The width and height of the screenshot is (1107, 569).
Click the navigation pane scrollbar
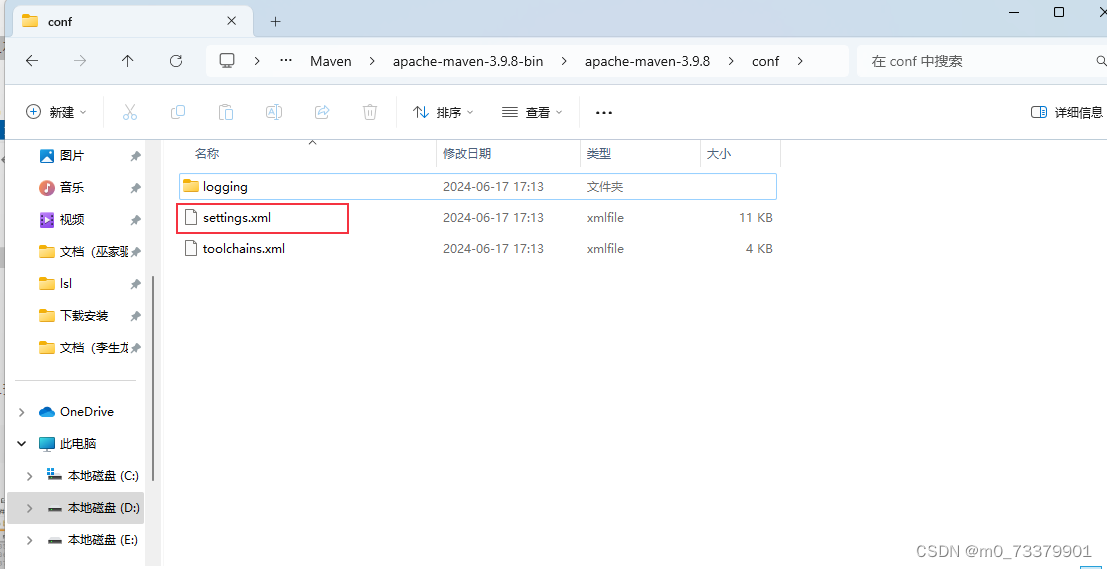point(153,378)
